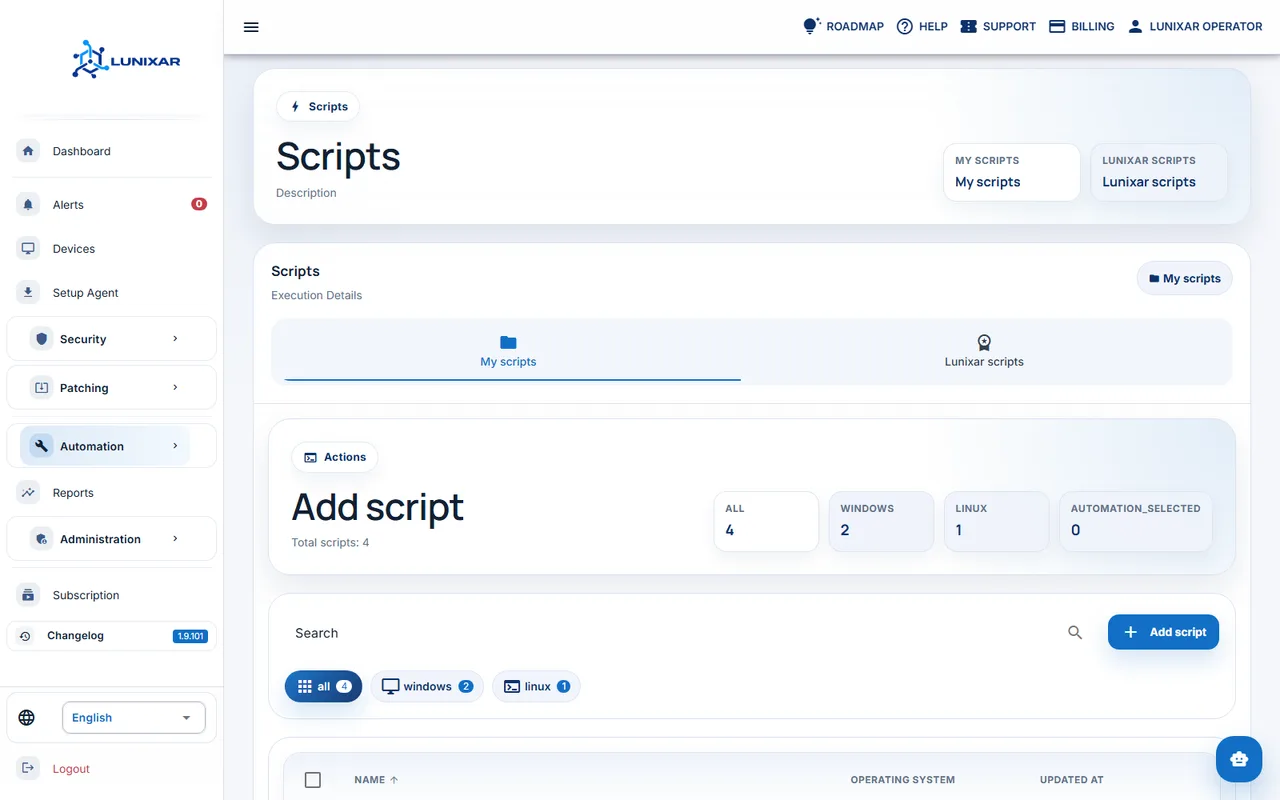Screen dimensions: 1280x800
Task: Click the UPDATED AT column header
Action: 1072,780
